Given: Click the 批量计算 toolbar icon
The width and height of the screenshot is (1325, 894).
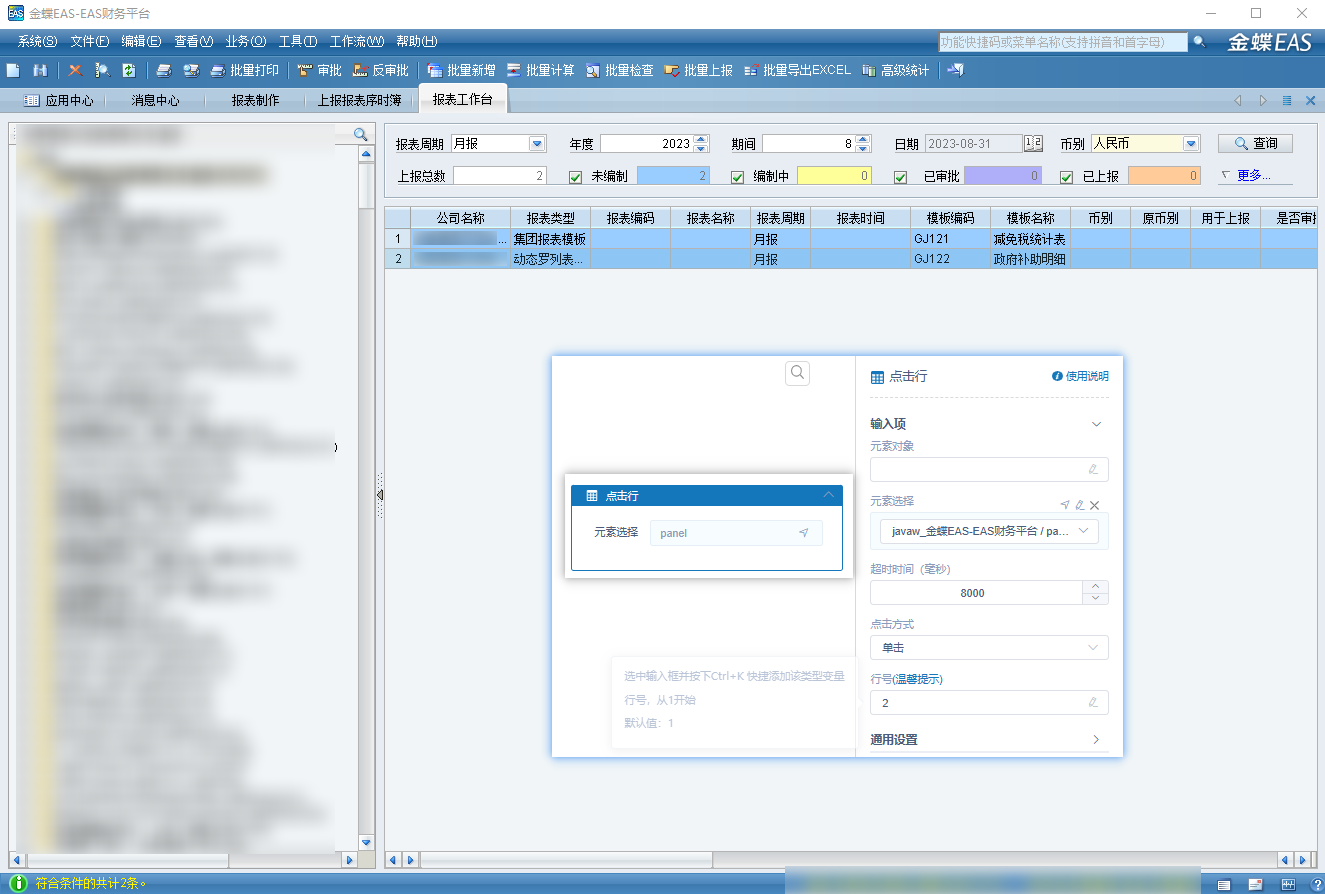Looking at the screenshot, I should (x=514, y=71).
